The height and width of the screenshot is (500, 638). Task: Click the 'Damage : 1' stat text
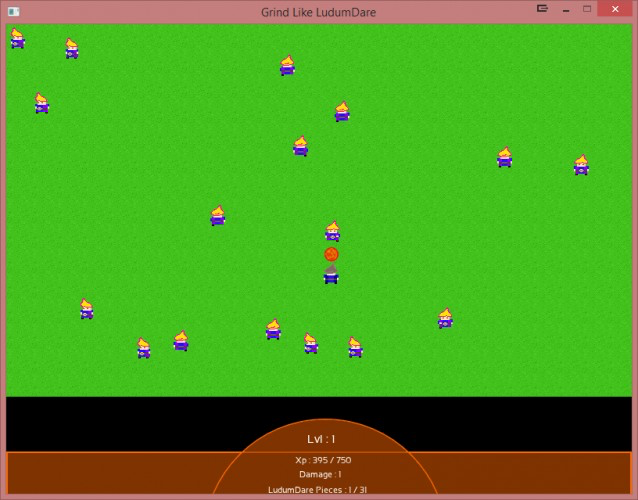click(320, 474)
